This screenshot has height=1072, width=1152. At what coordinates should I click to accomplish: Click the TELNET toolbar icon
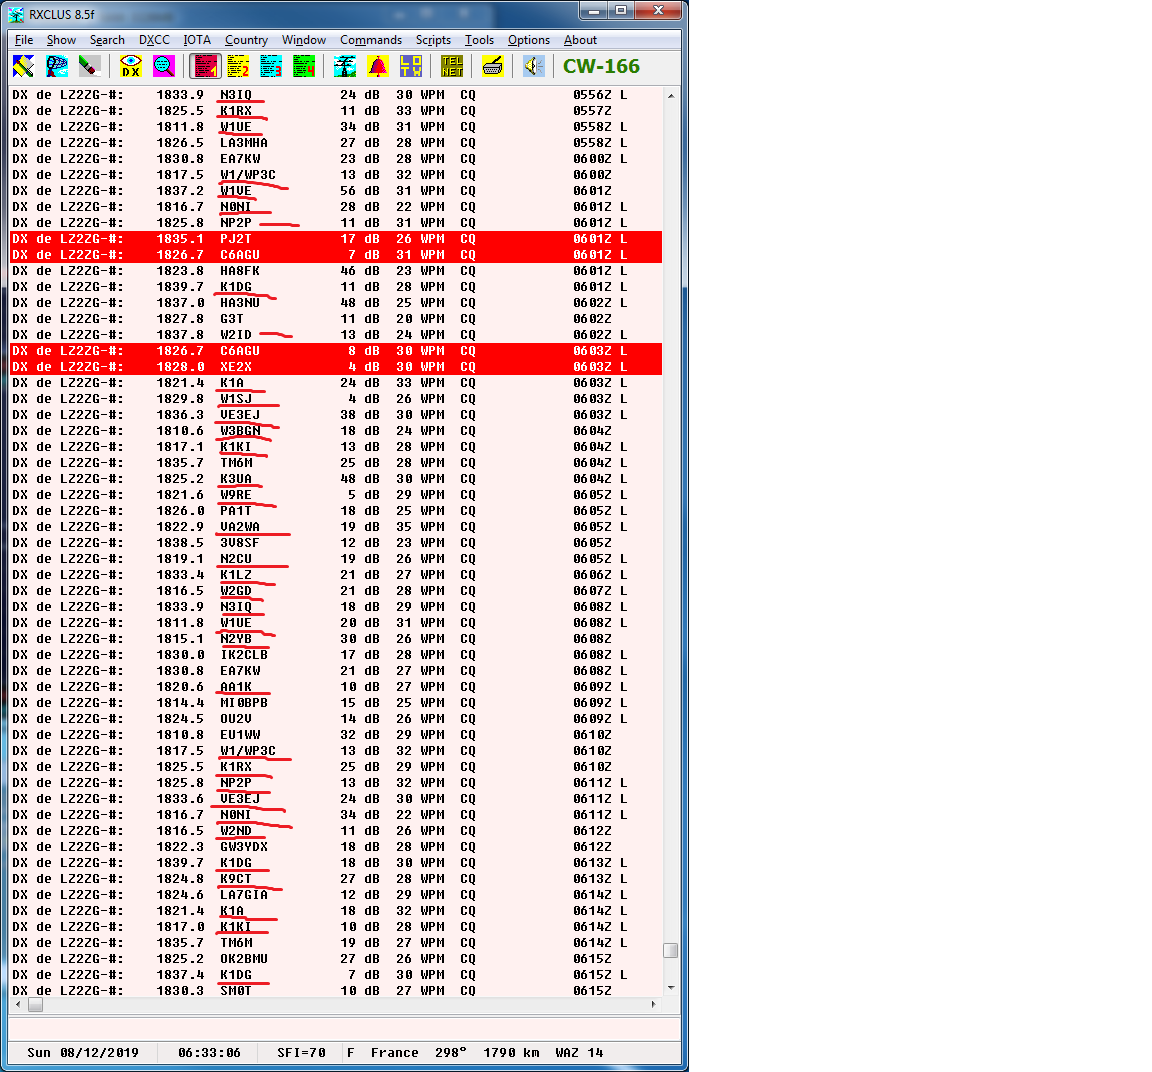(x=452, y=66)
